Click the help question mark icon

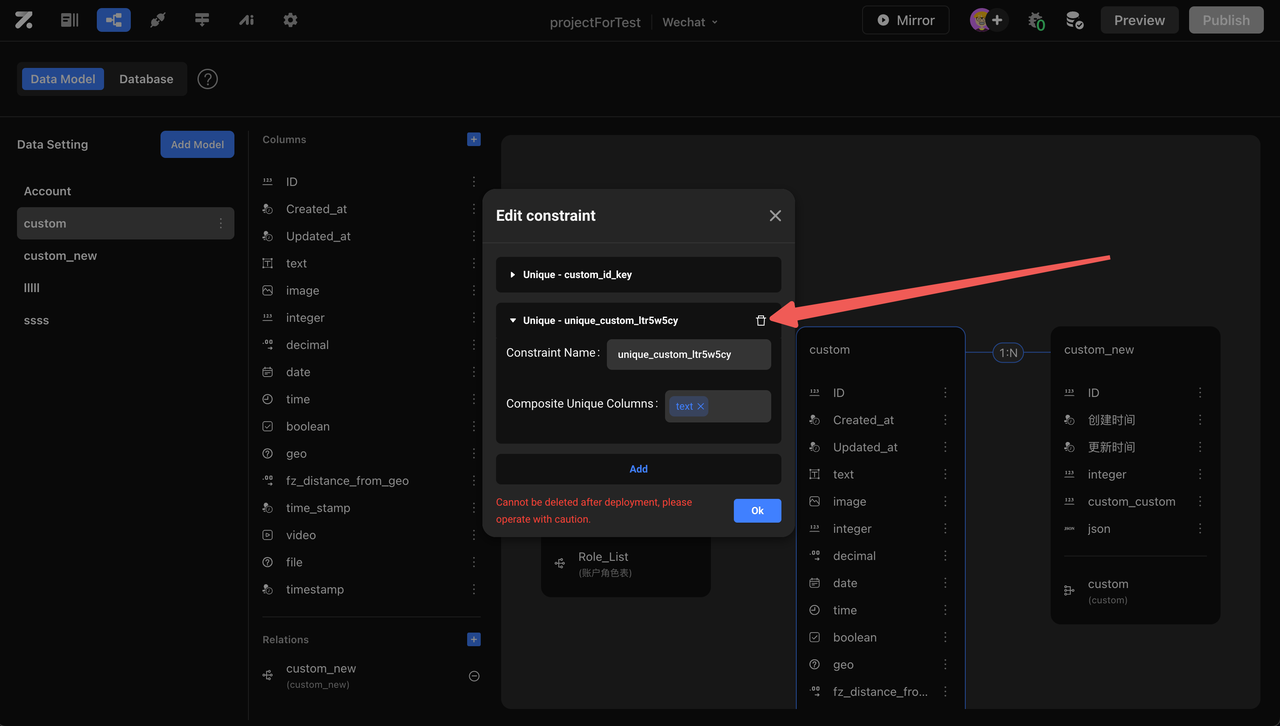pyautogui.click(x=207, y=79)
